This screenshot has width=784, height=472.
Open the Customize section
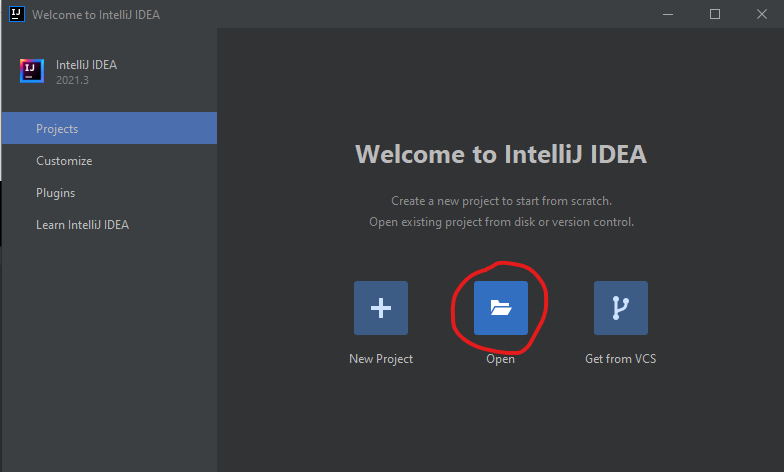(110, 160)
